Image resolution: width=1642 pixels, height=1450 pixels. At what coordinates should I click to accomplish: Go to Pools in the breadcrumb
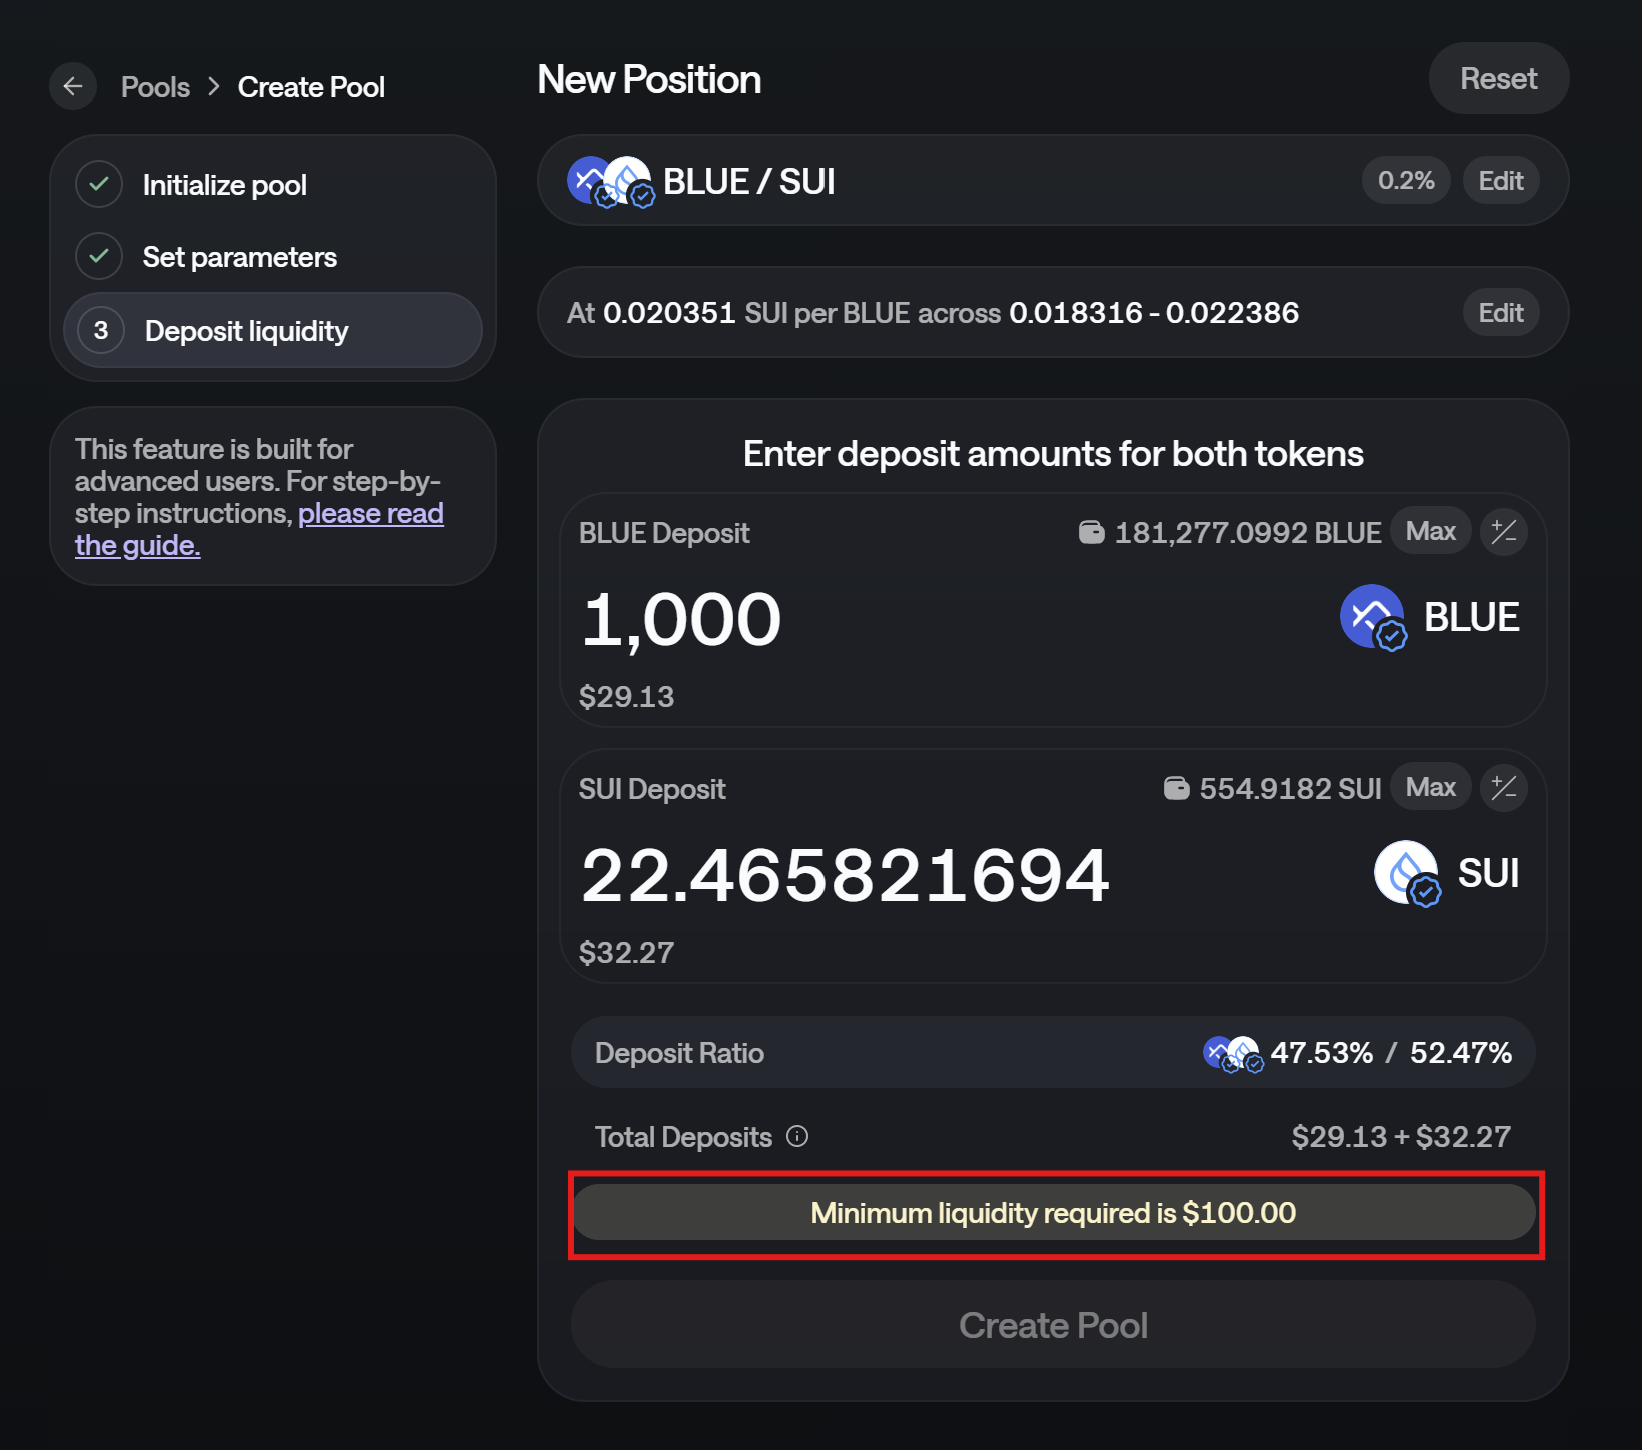tap(155, 87)
